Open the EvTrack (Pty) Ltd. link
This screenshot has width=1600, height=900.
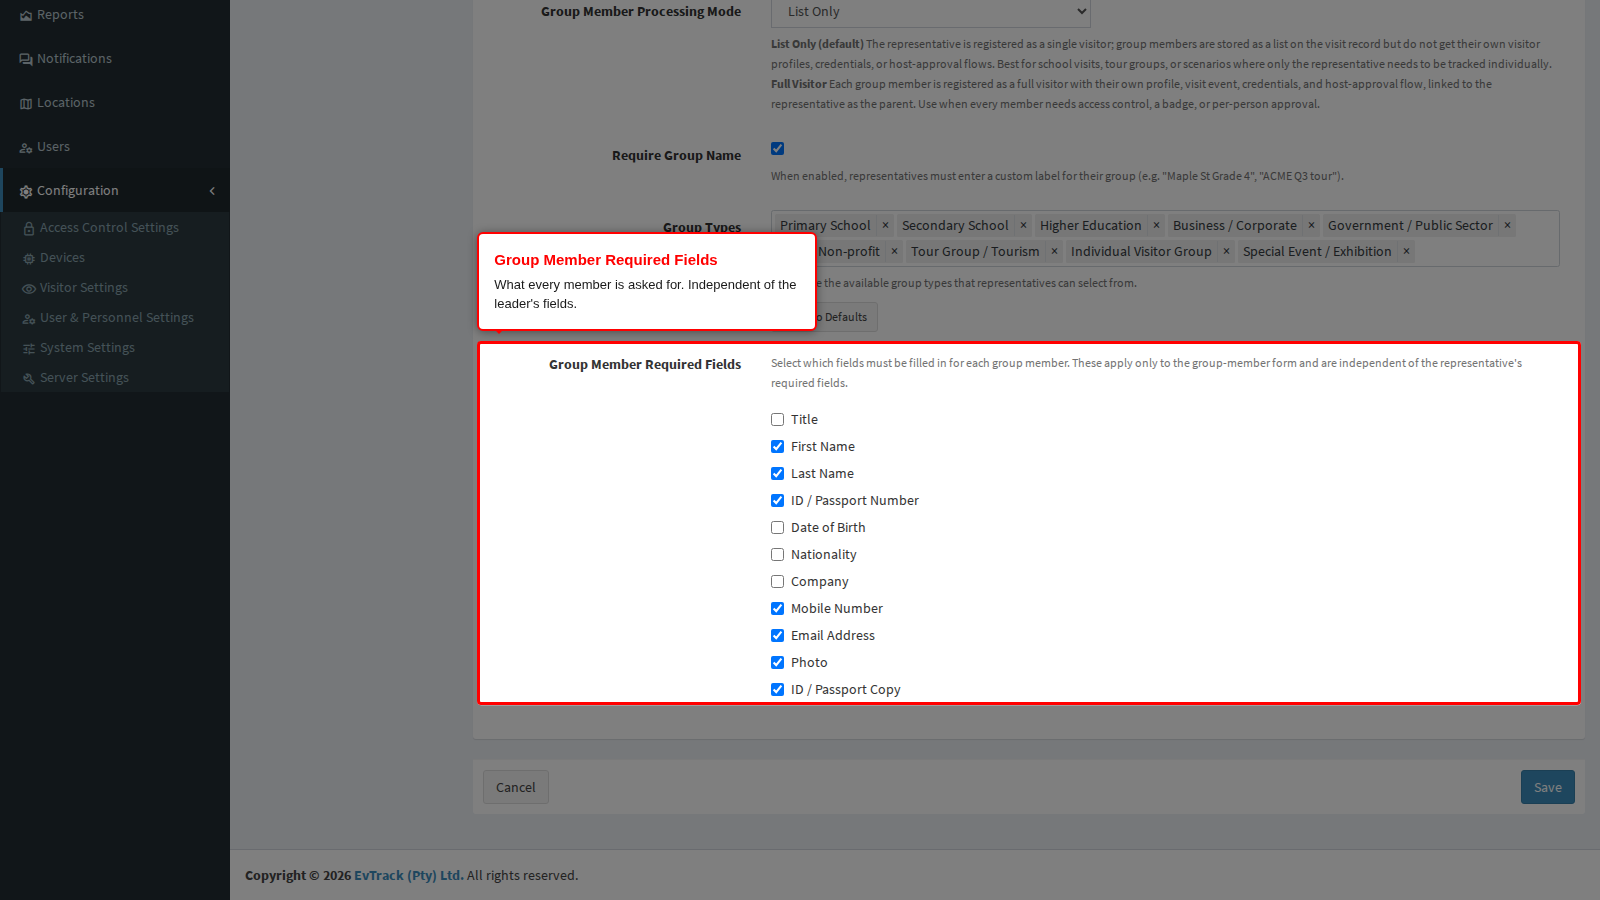409,876
